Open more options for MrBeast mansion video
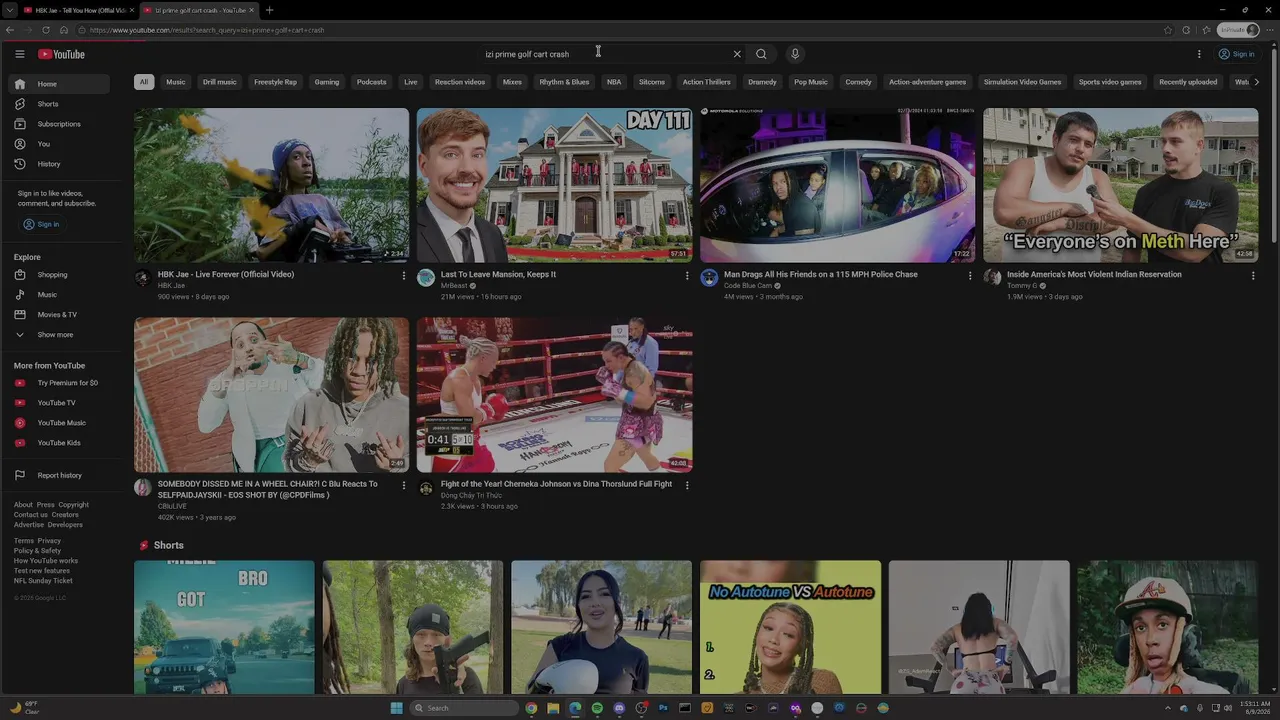The image size is (1280, 720). (x=687, y=275)
